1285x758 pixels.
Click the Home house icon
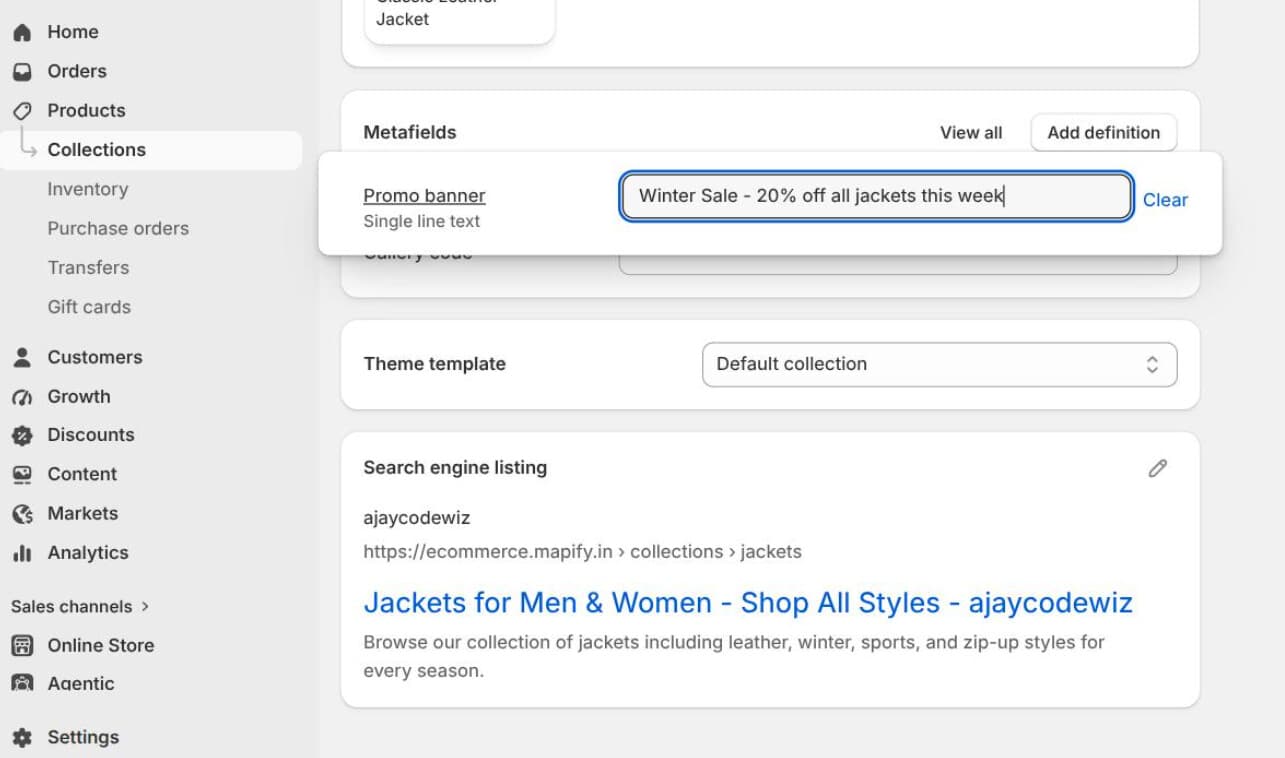click(x=22, y=32)
